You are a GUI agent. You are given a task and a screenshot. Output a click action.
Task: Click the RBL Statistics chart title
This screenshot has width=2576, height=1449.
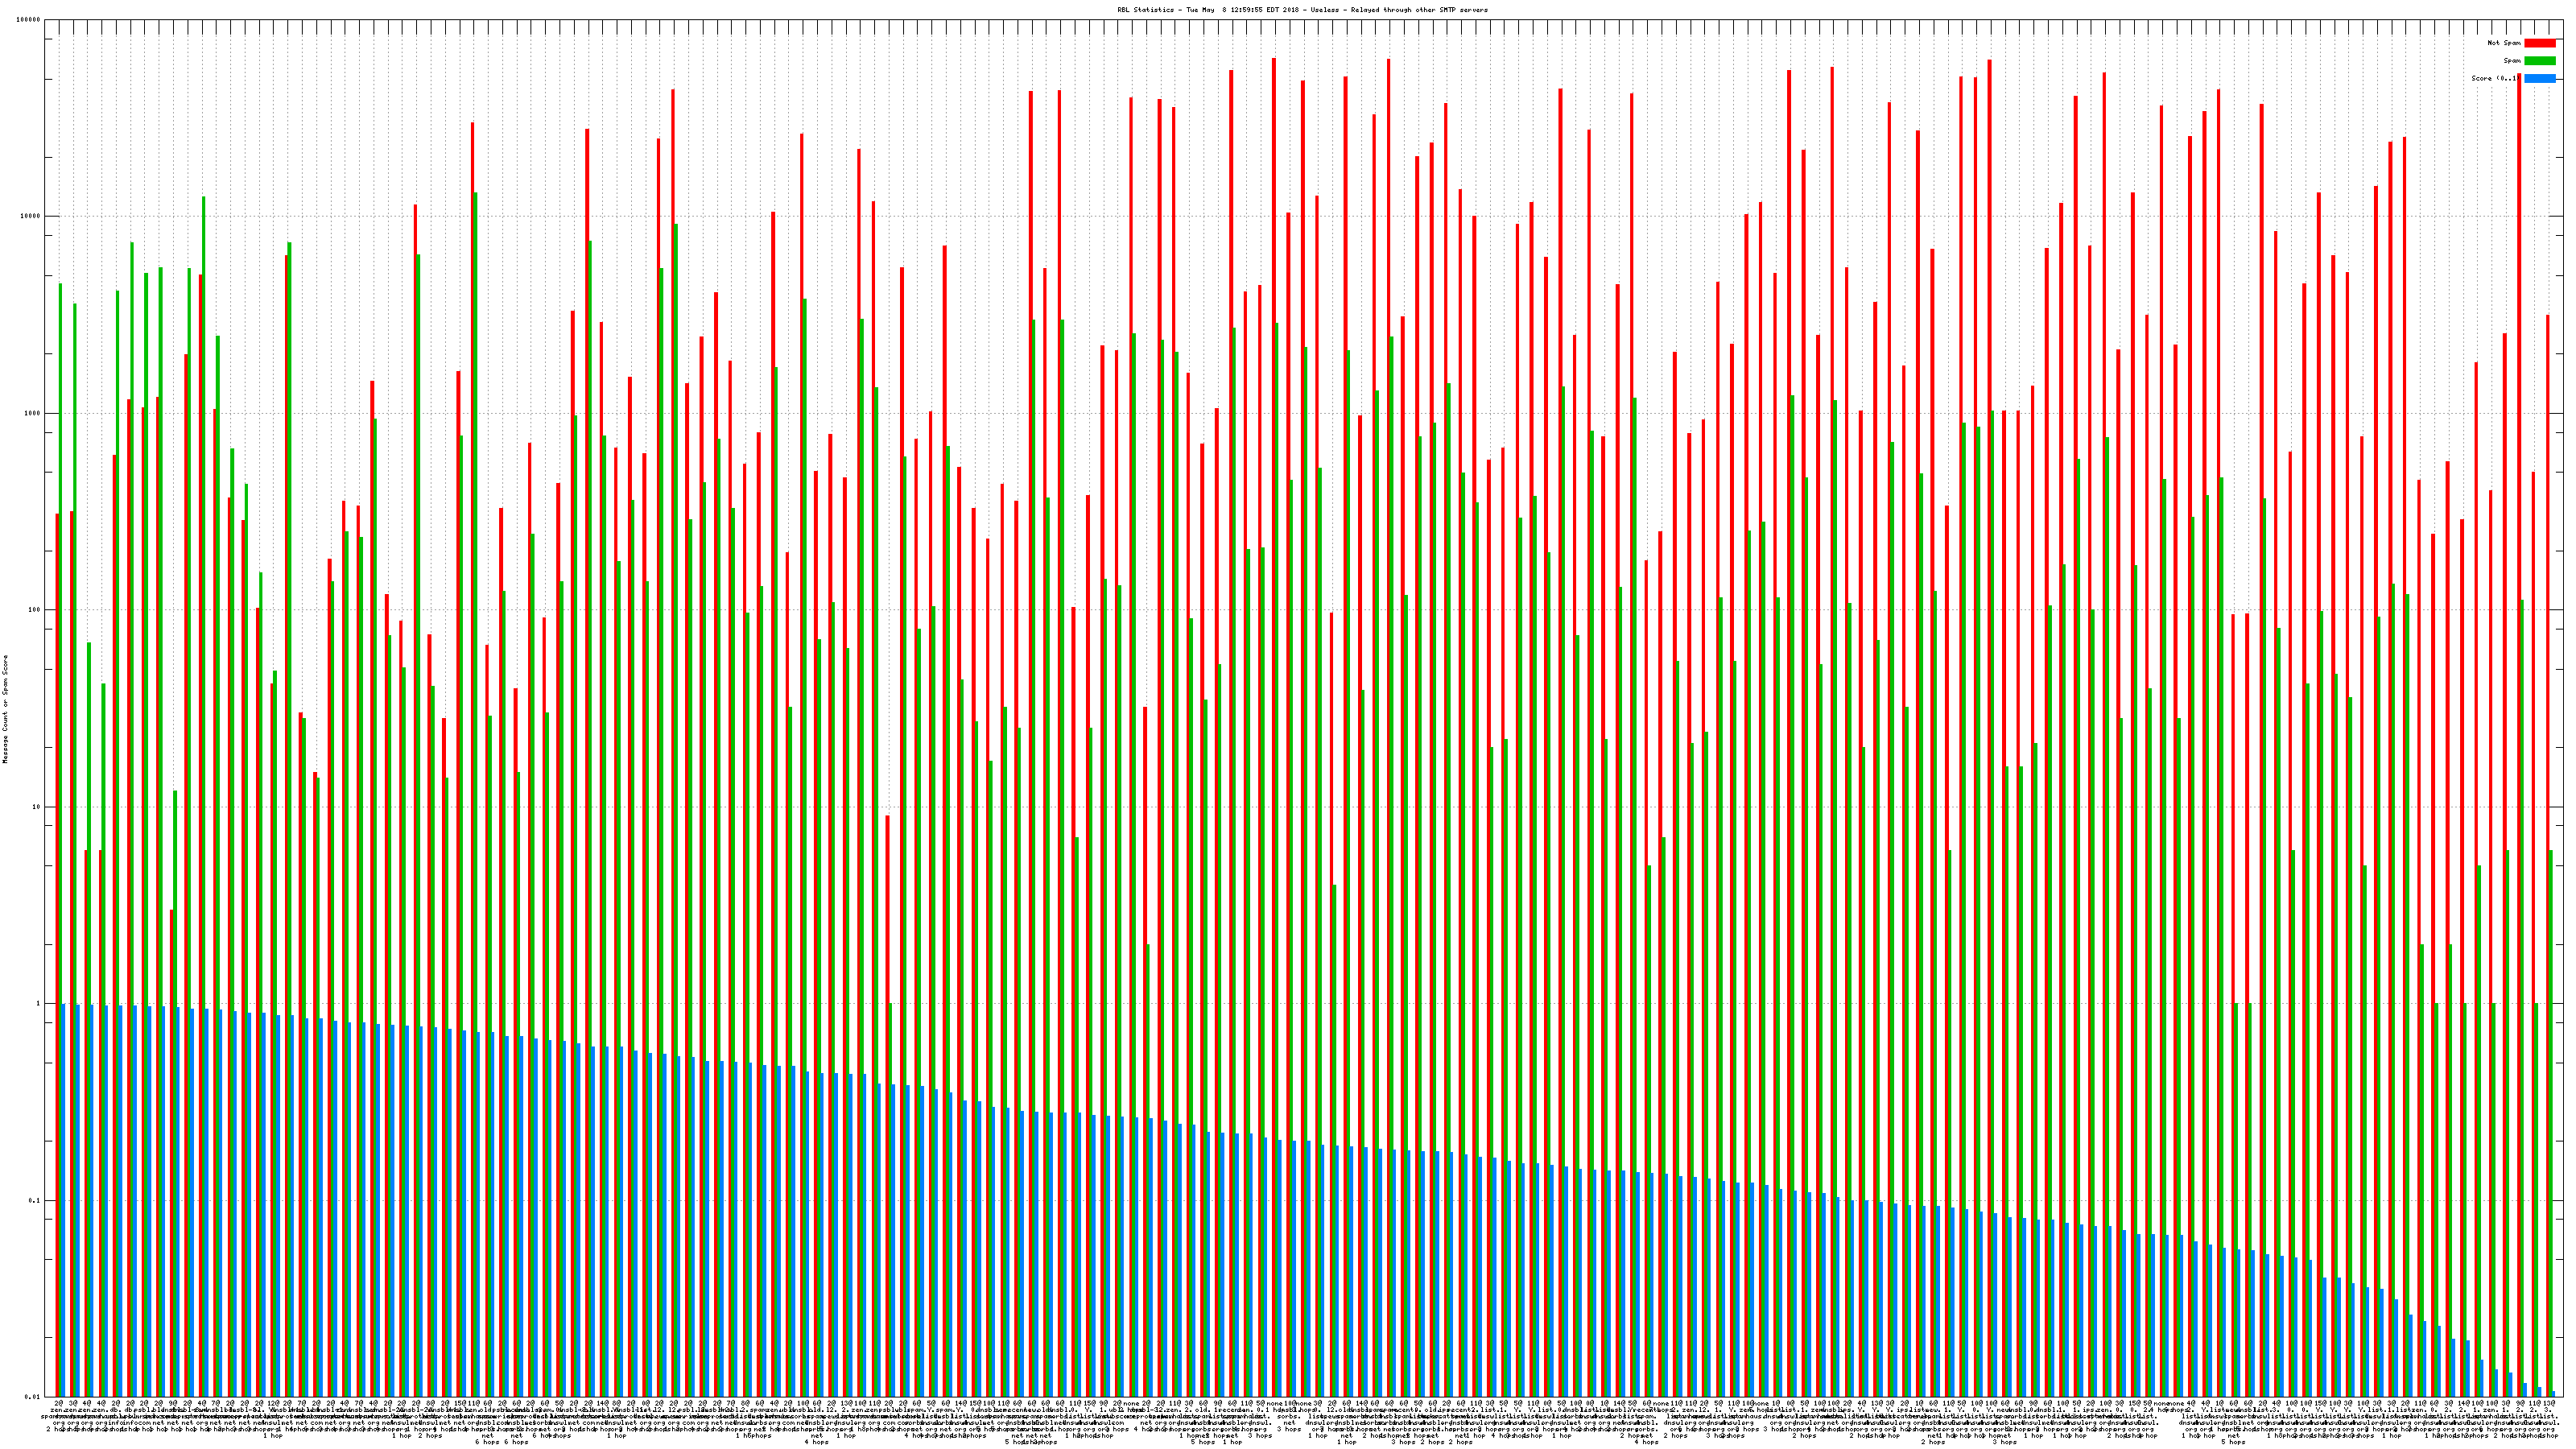1302,10
